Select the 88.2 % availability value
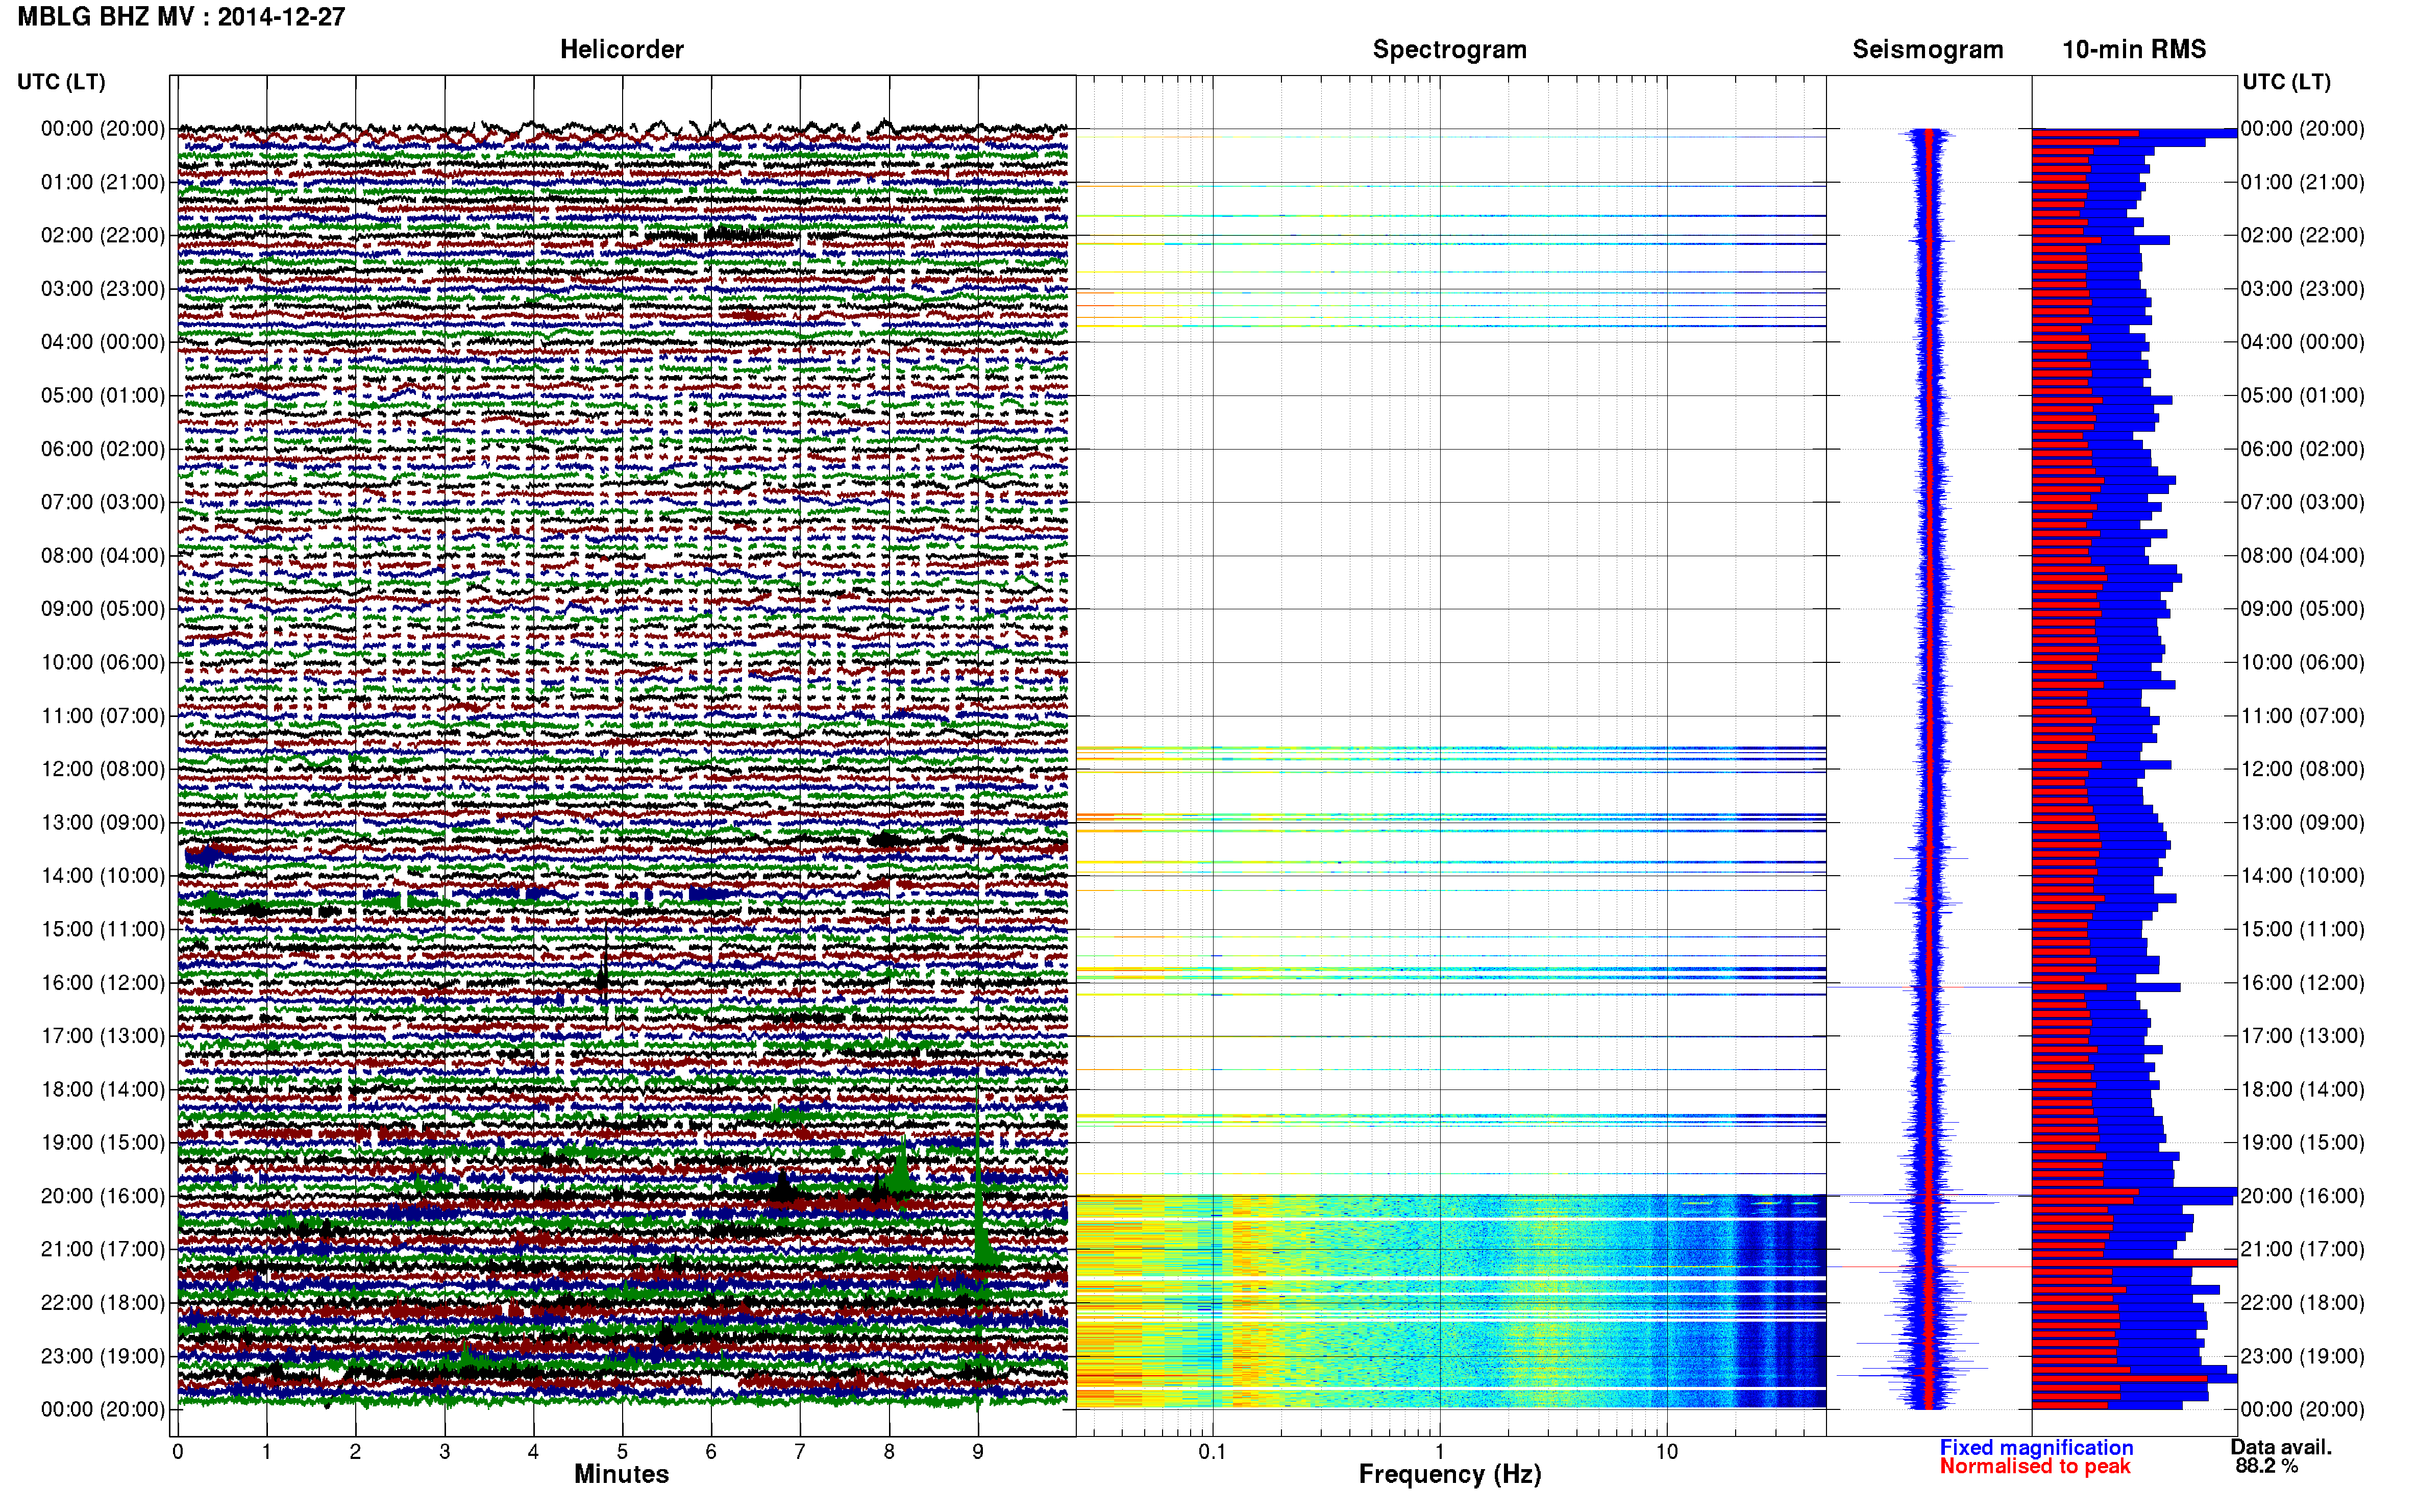Viewport: 2419px width, 1512px height. [x=2266, y=1466]
